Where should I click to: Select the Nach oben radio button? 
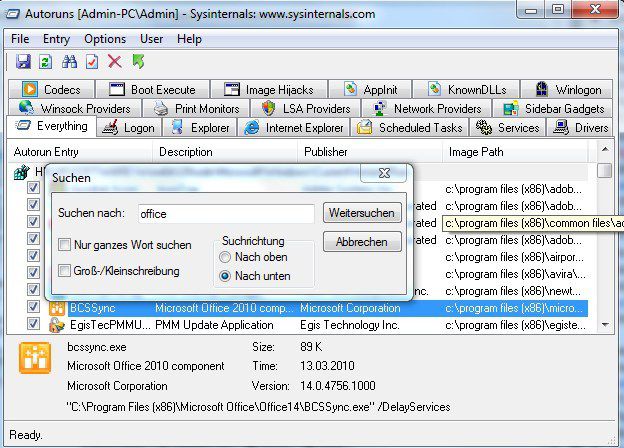[225, 257]
